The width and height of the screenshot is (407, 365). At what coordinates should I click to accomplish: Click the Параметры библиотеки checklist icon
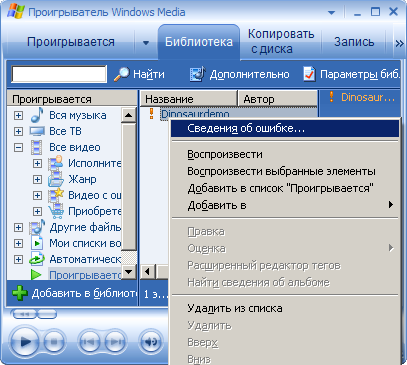pyautogui.click(x=309, y=74)
